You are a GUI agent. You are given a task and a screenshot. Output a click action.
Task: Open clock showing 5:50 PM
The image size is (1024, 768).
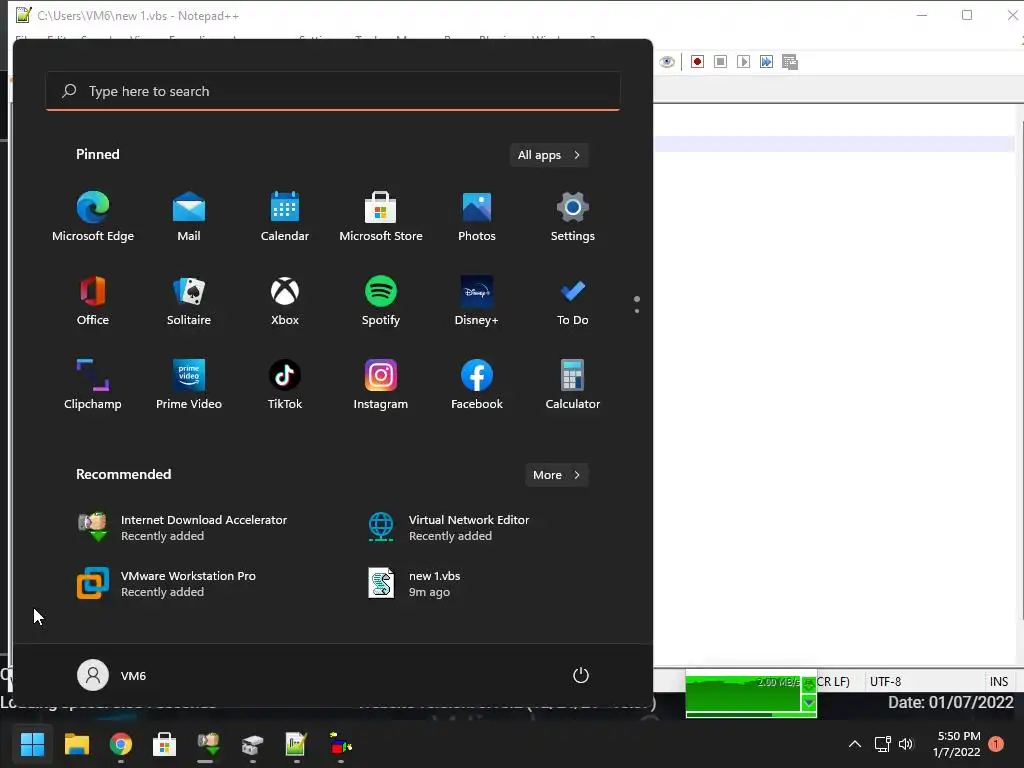(x=957, y=744)
